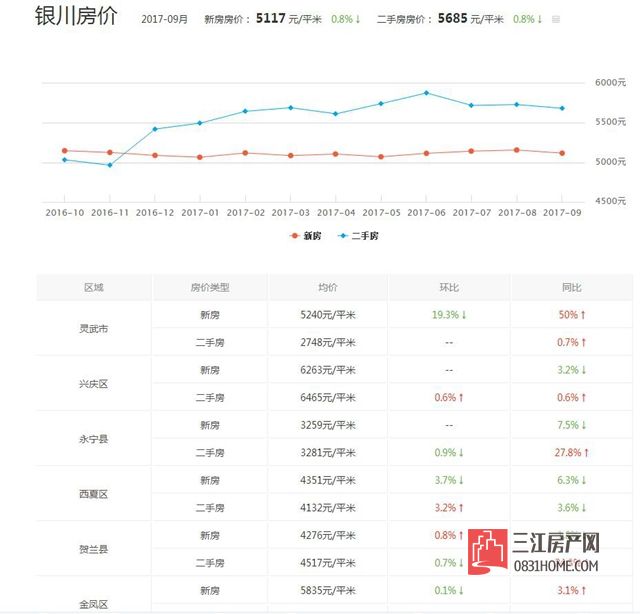Viewport: 640px width, 614px height.
Task: Click the 3.6% year-on-year decrease value
Action: (571, 507)
